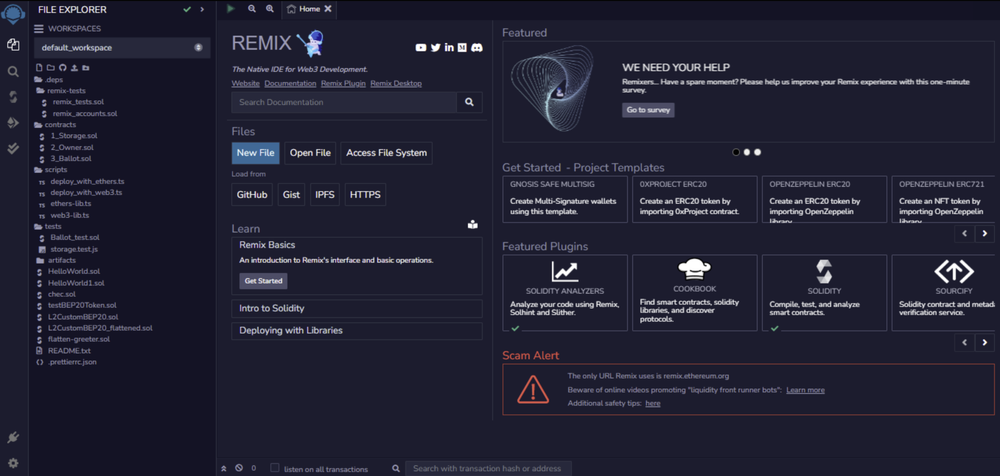Expand the Intro to Solidity section
The width and height of the screenshot is (1000, 476).
(x=357, y=308)
